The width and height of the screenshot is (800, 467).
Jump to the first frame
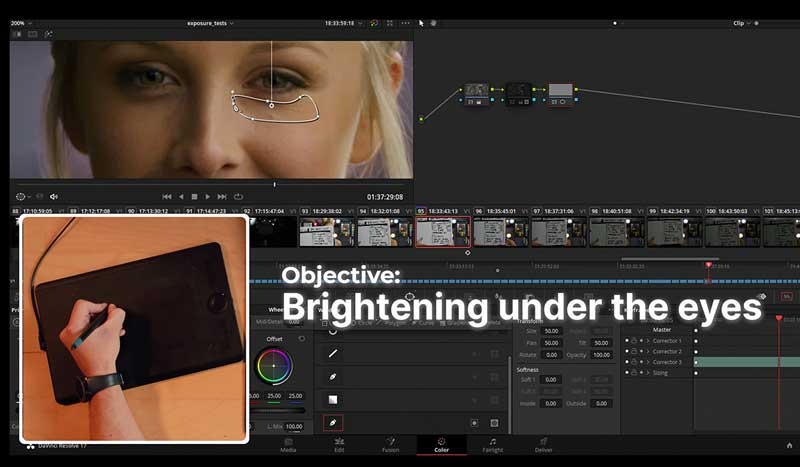coord(167,196)
